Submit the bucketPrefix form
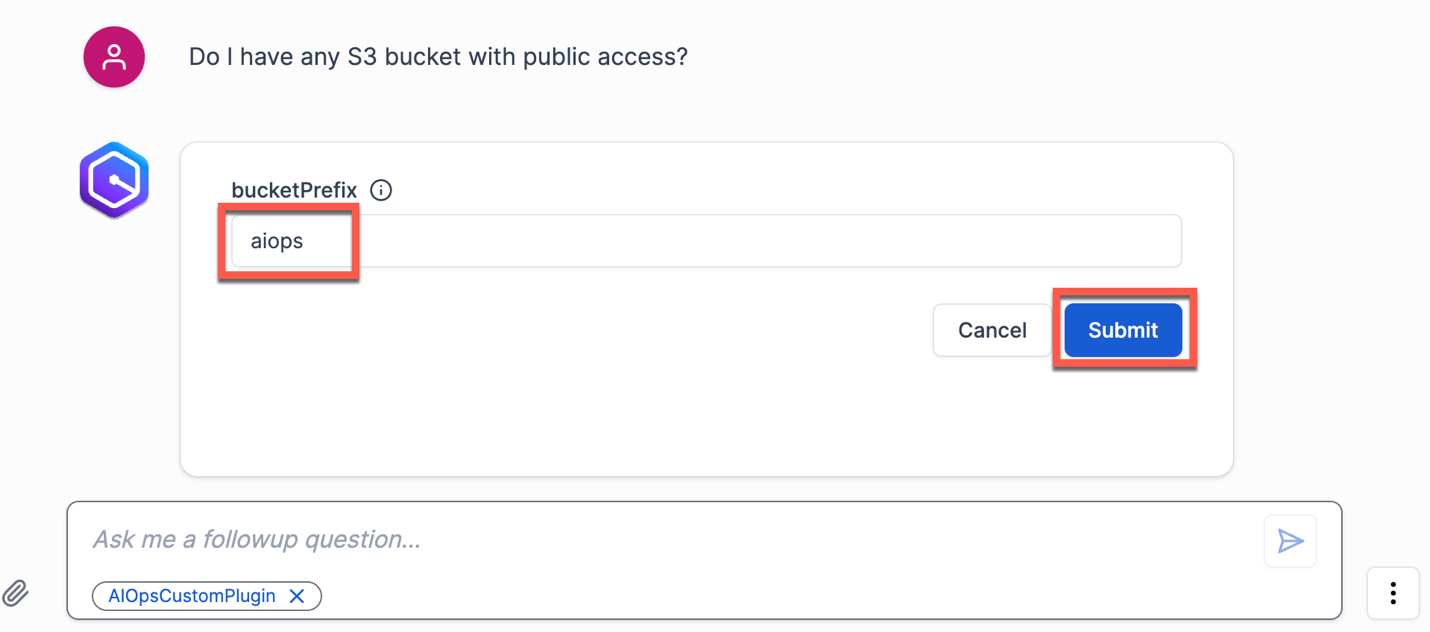The image size is (1430, 632). pyautogui.click(x=1122, y=330)
